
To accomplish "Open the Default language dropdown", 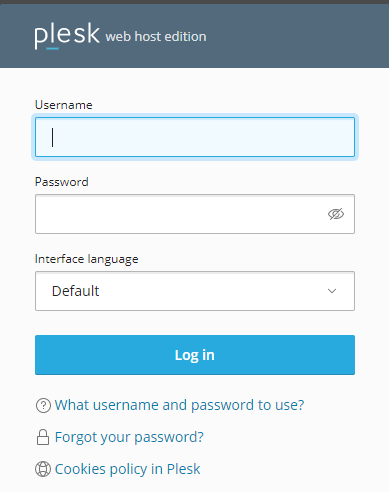I will click(195, 291).
